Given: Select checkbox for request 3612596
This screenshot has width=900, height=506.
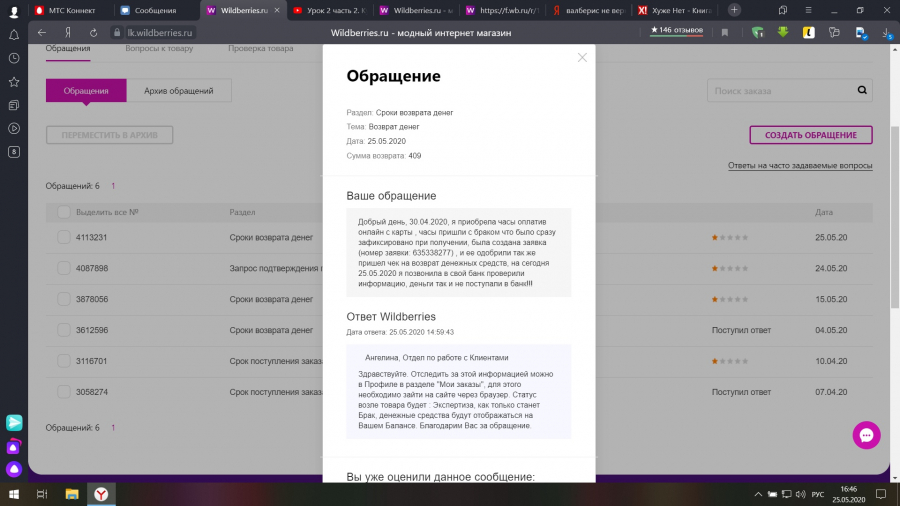Looking at the screenshot, I should pyautogui.click(x=64, y=330).
